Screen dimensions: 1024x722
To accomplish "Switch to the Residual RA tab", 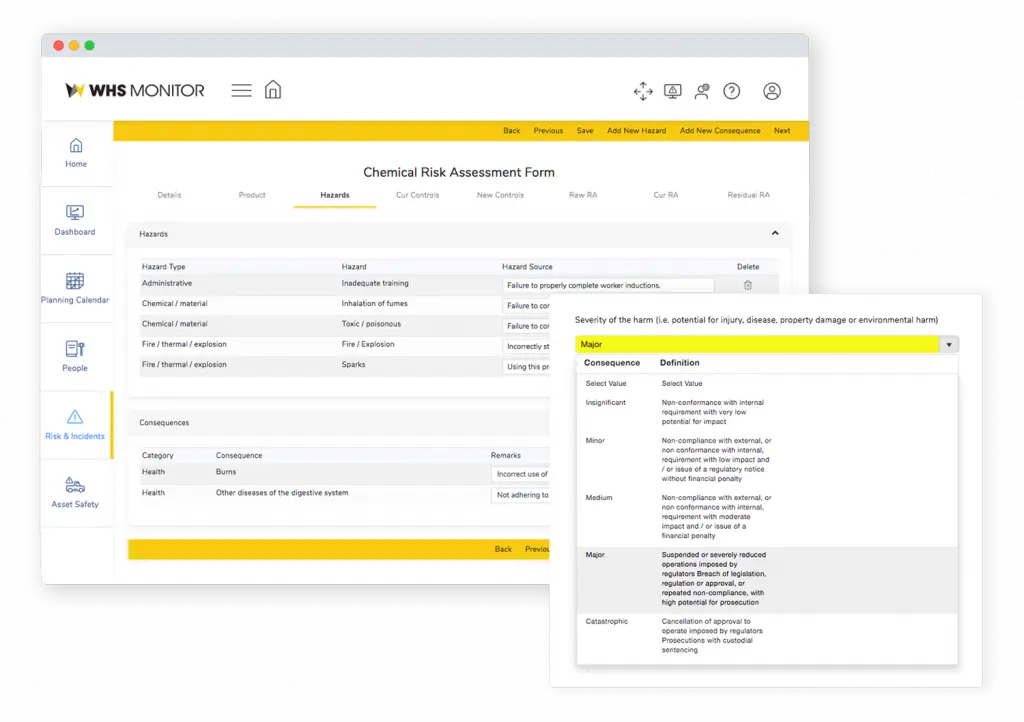I will (748, 195).
